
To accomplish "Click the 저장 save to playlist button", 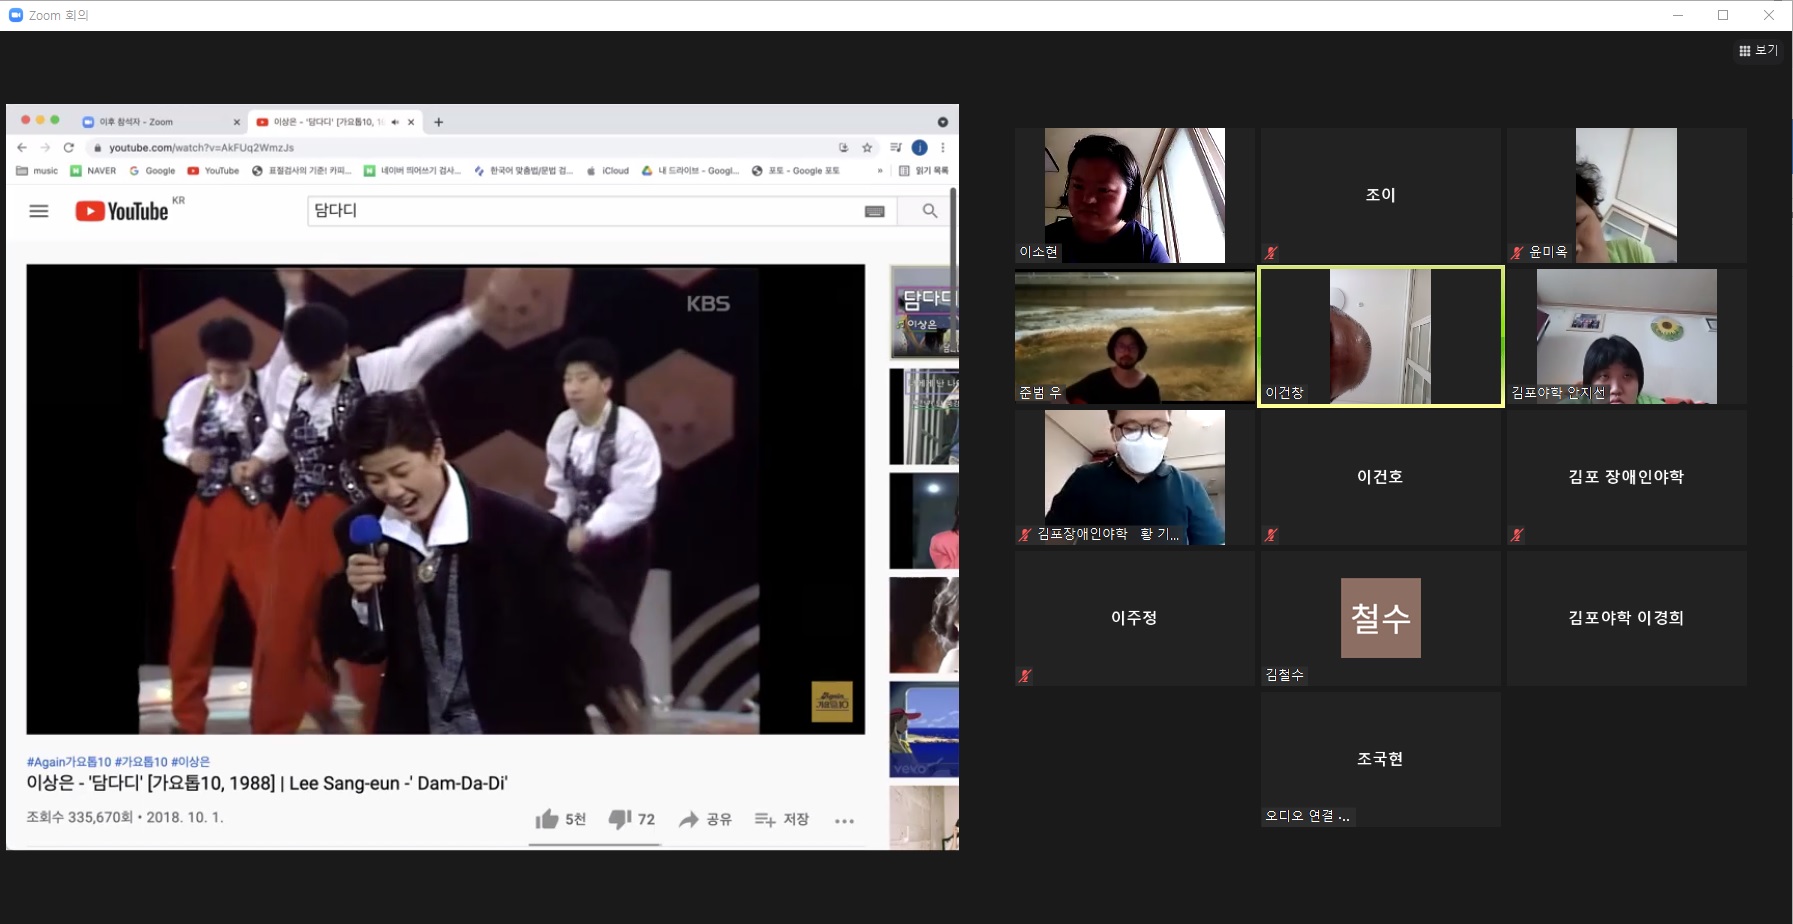I will (782, 820).
